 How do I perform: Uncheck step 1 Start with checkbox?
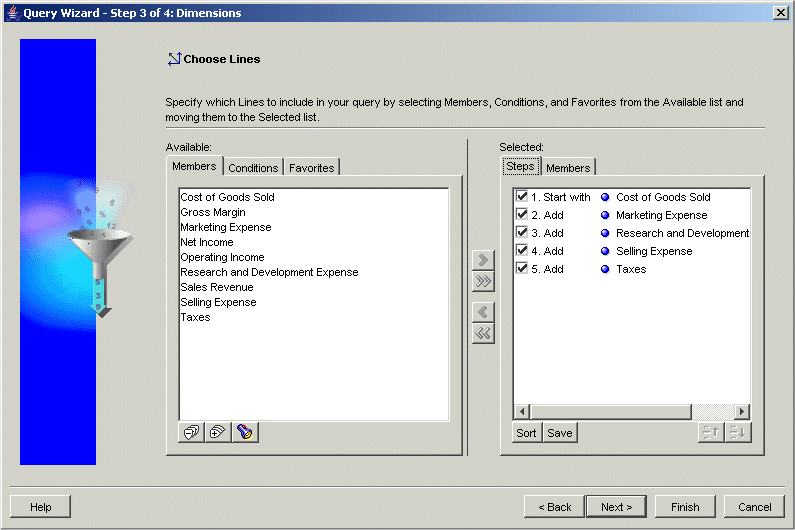point(522,196)
